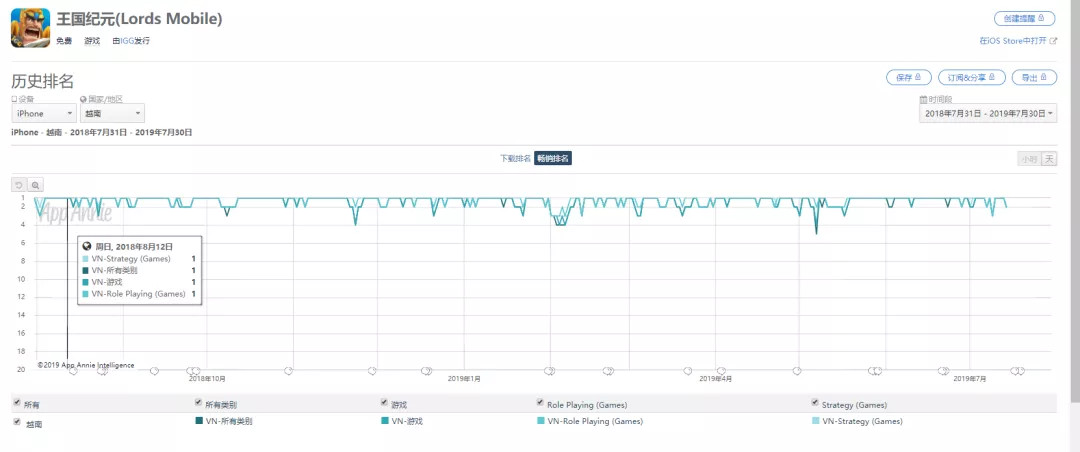Switch to the 下载排名 tab

pos(516,159)
